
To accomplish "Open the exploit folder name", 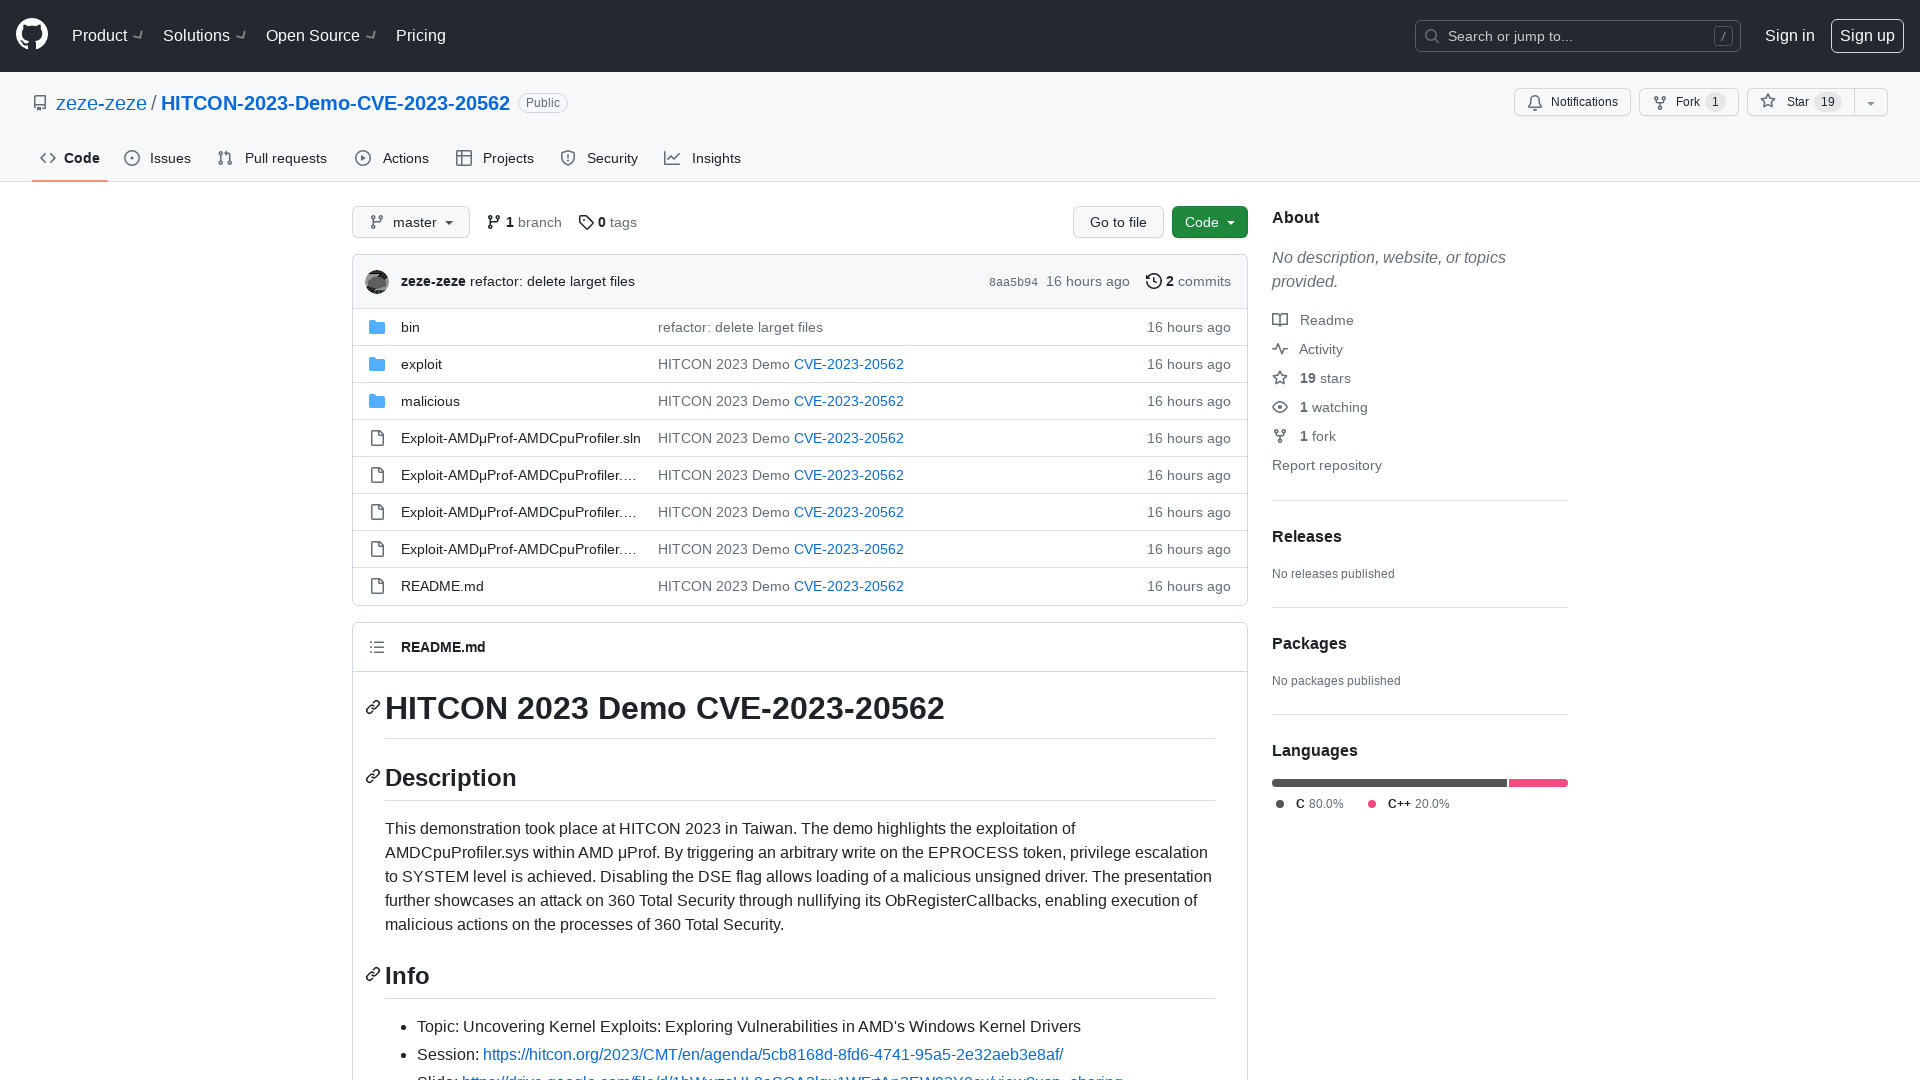I will pos(421,364).
